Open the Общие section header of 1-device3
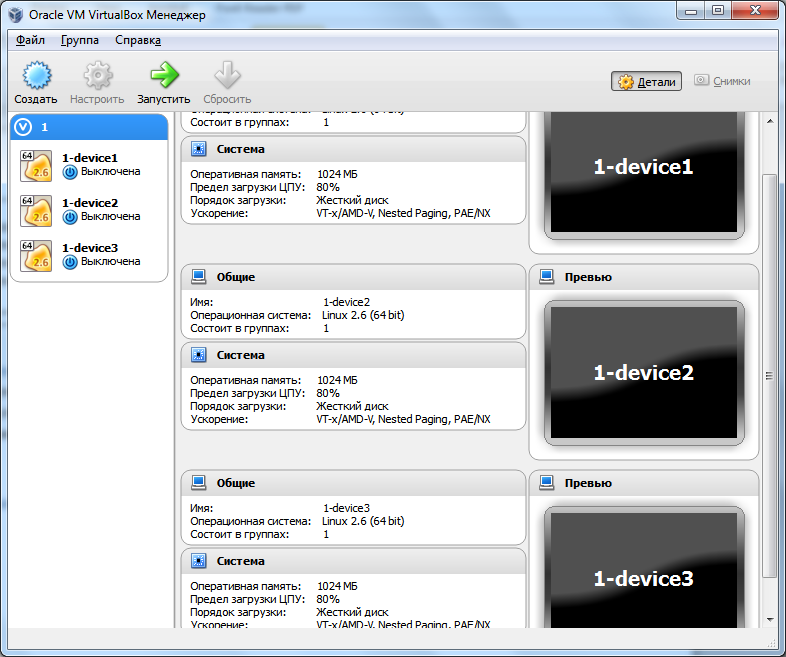 pos(353,483)
